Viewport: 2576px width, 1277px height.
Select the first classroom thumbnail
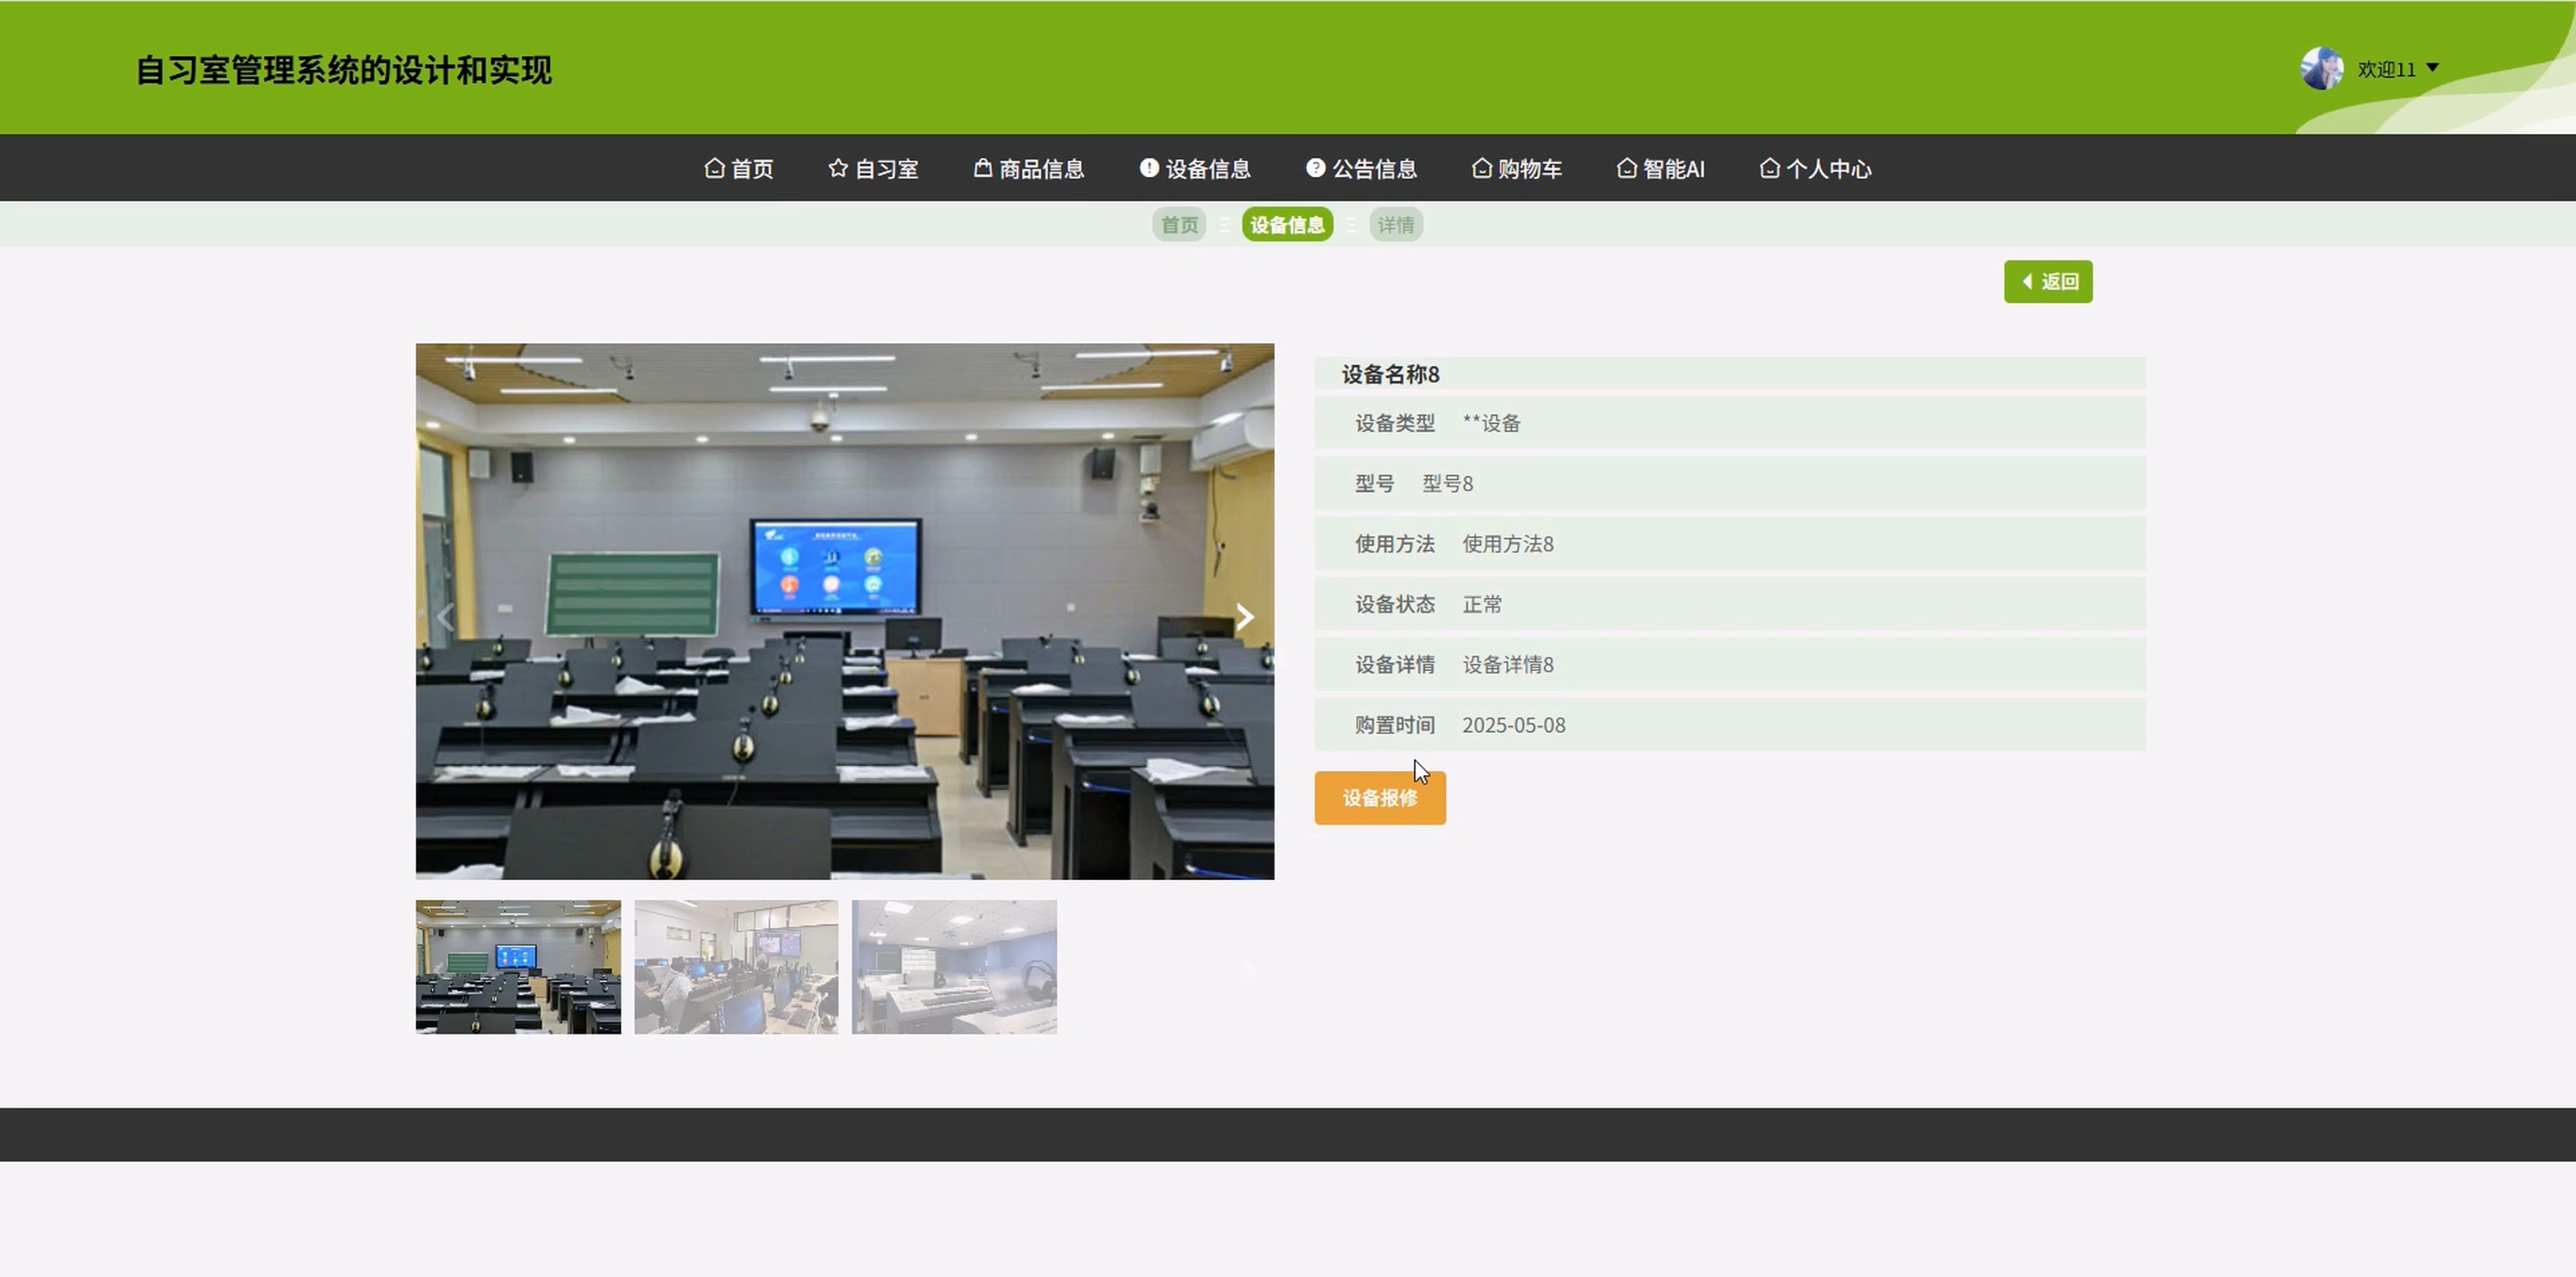(518, 967)
